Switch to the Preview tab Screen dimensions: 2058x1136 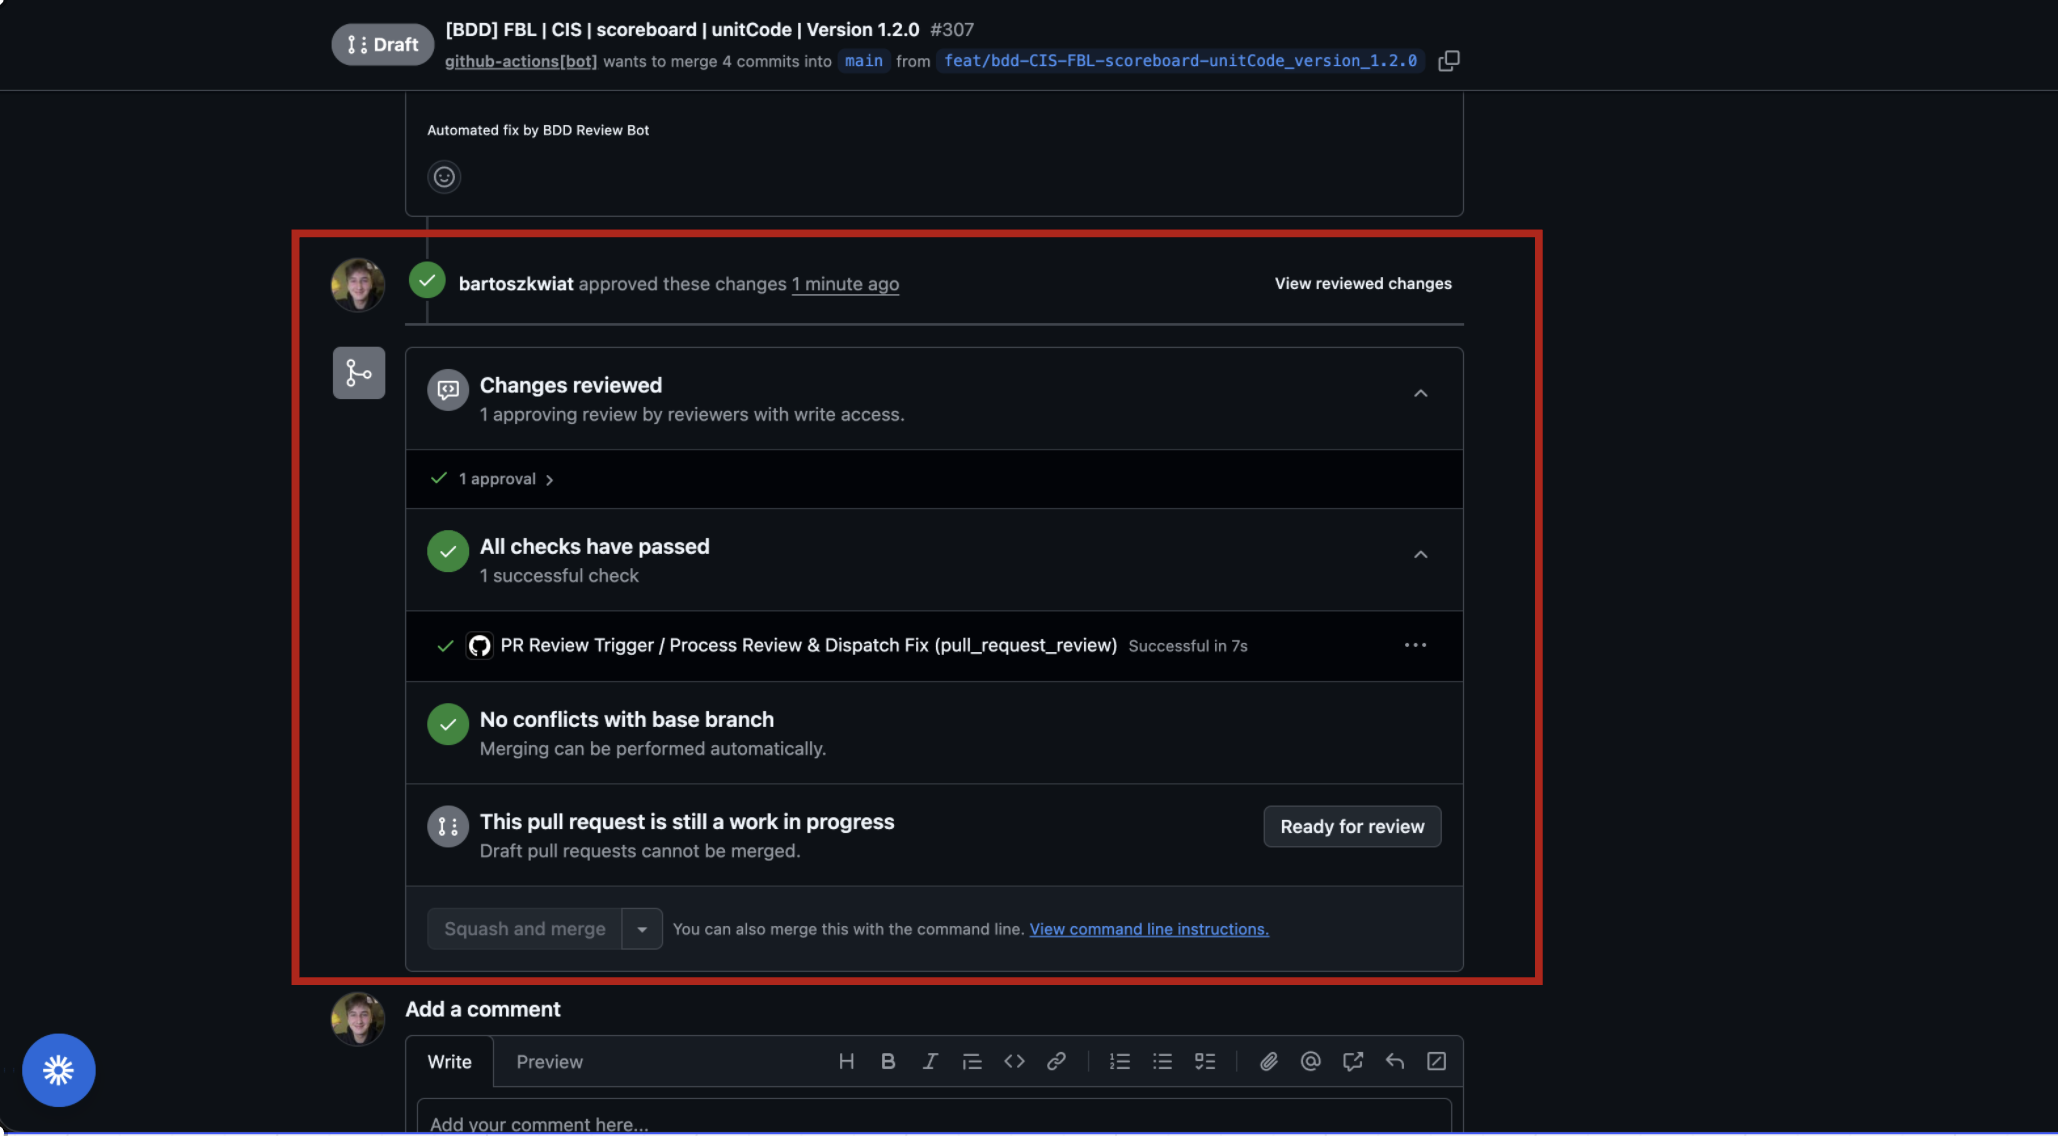[x=549, y=1062]
